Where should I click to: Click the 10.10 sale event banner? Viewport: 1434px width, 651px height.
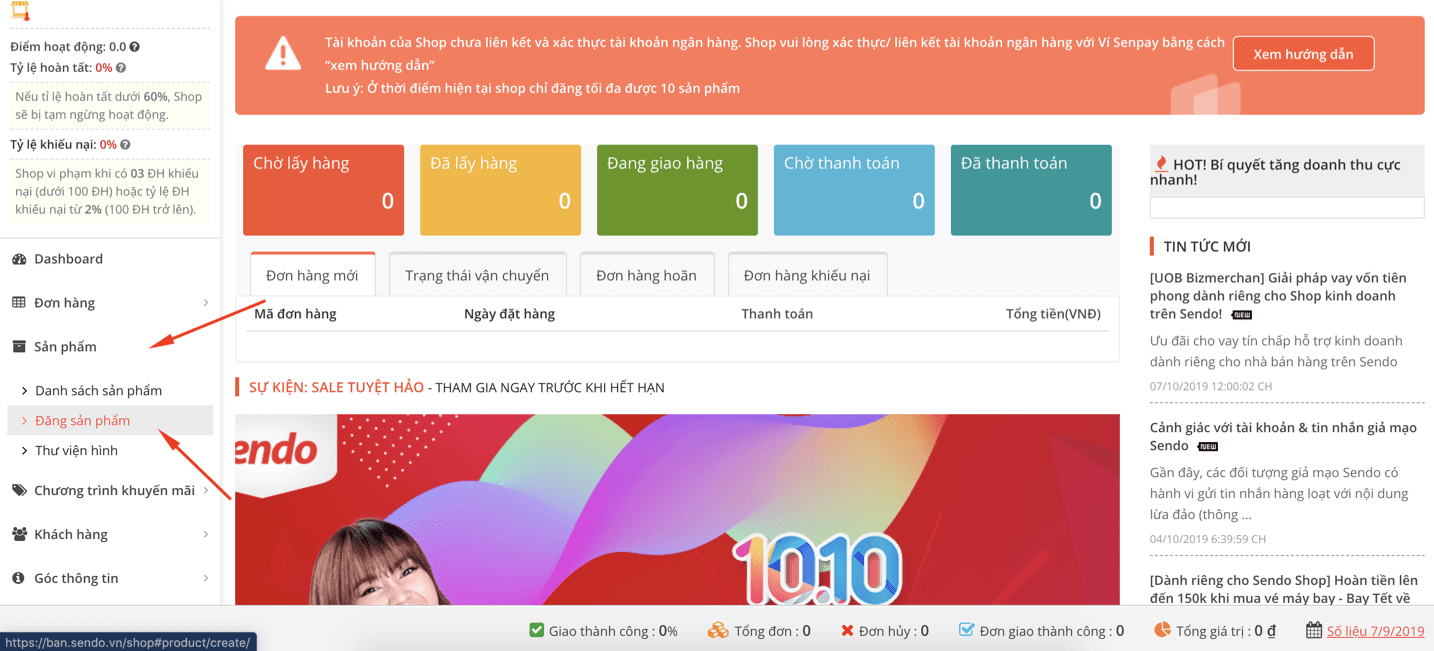point(677,509)
